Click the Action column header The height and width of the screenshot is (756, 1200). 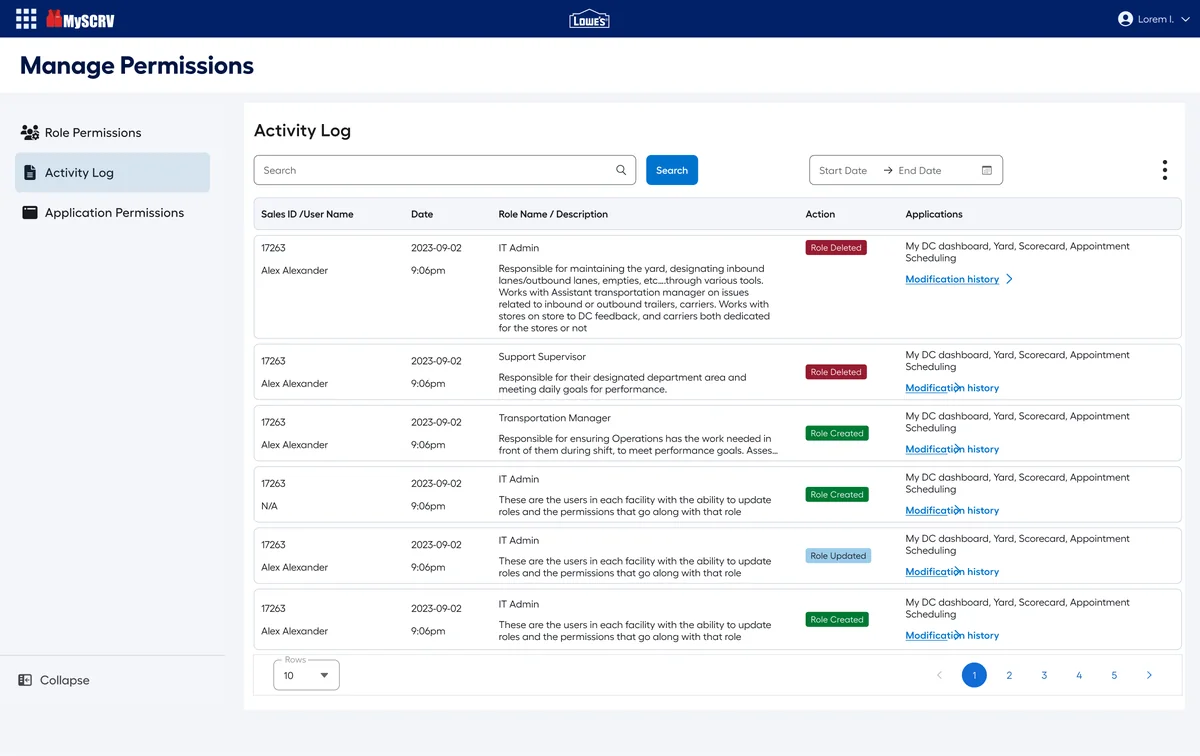(x=820, y=214)
